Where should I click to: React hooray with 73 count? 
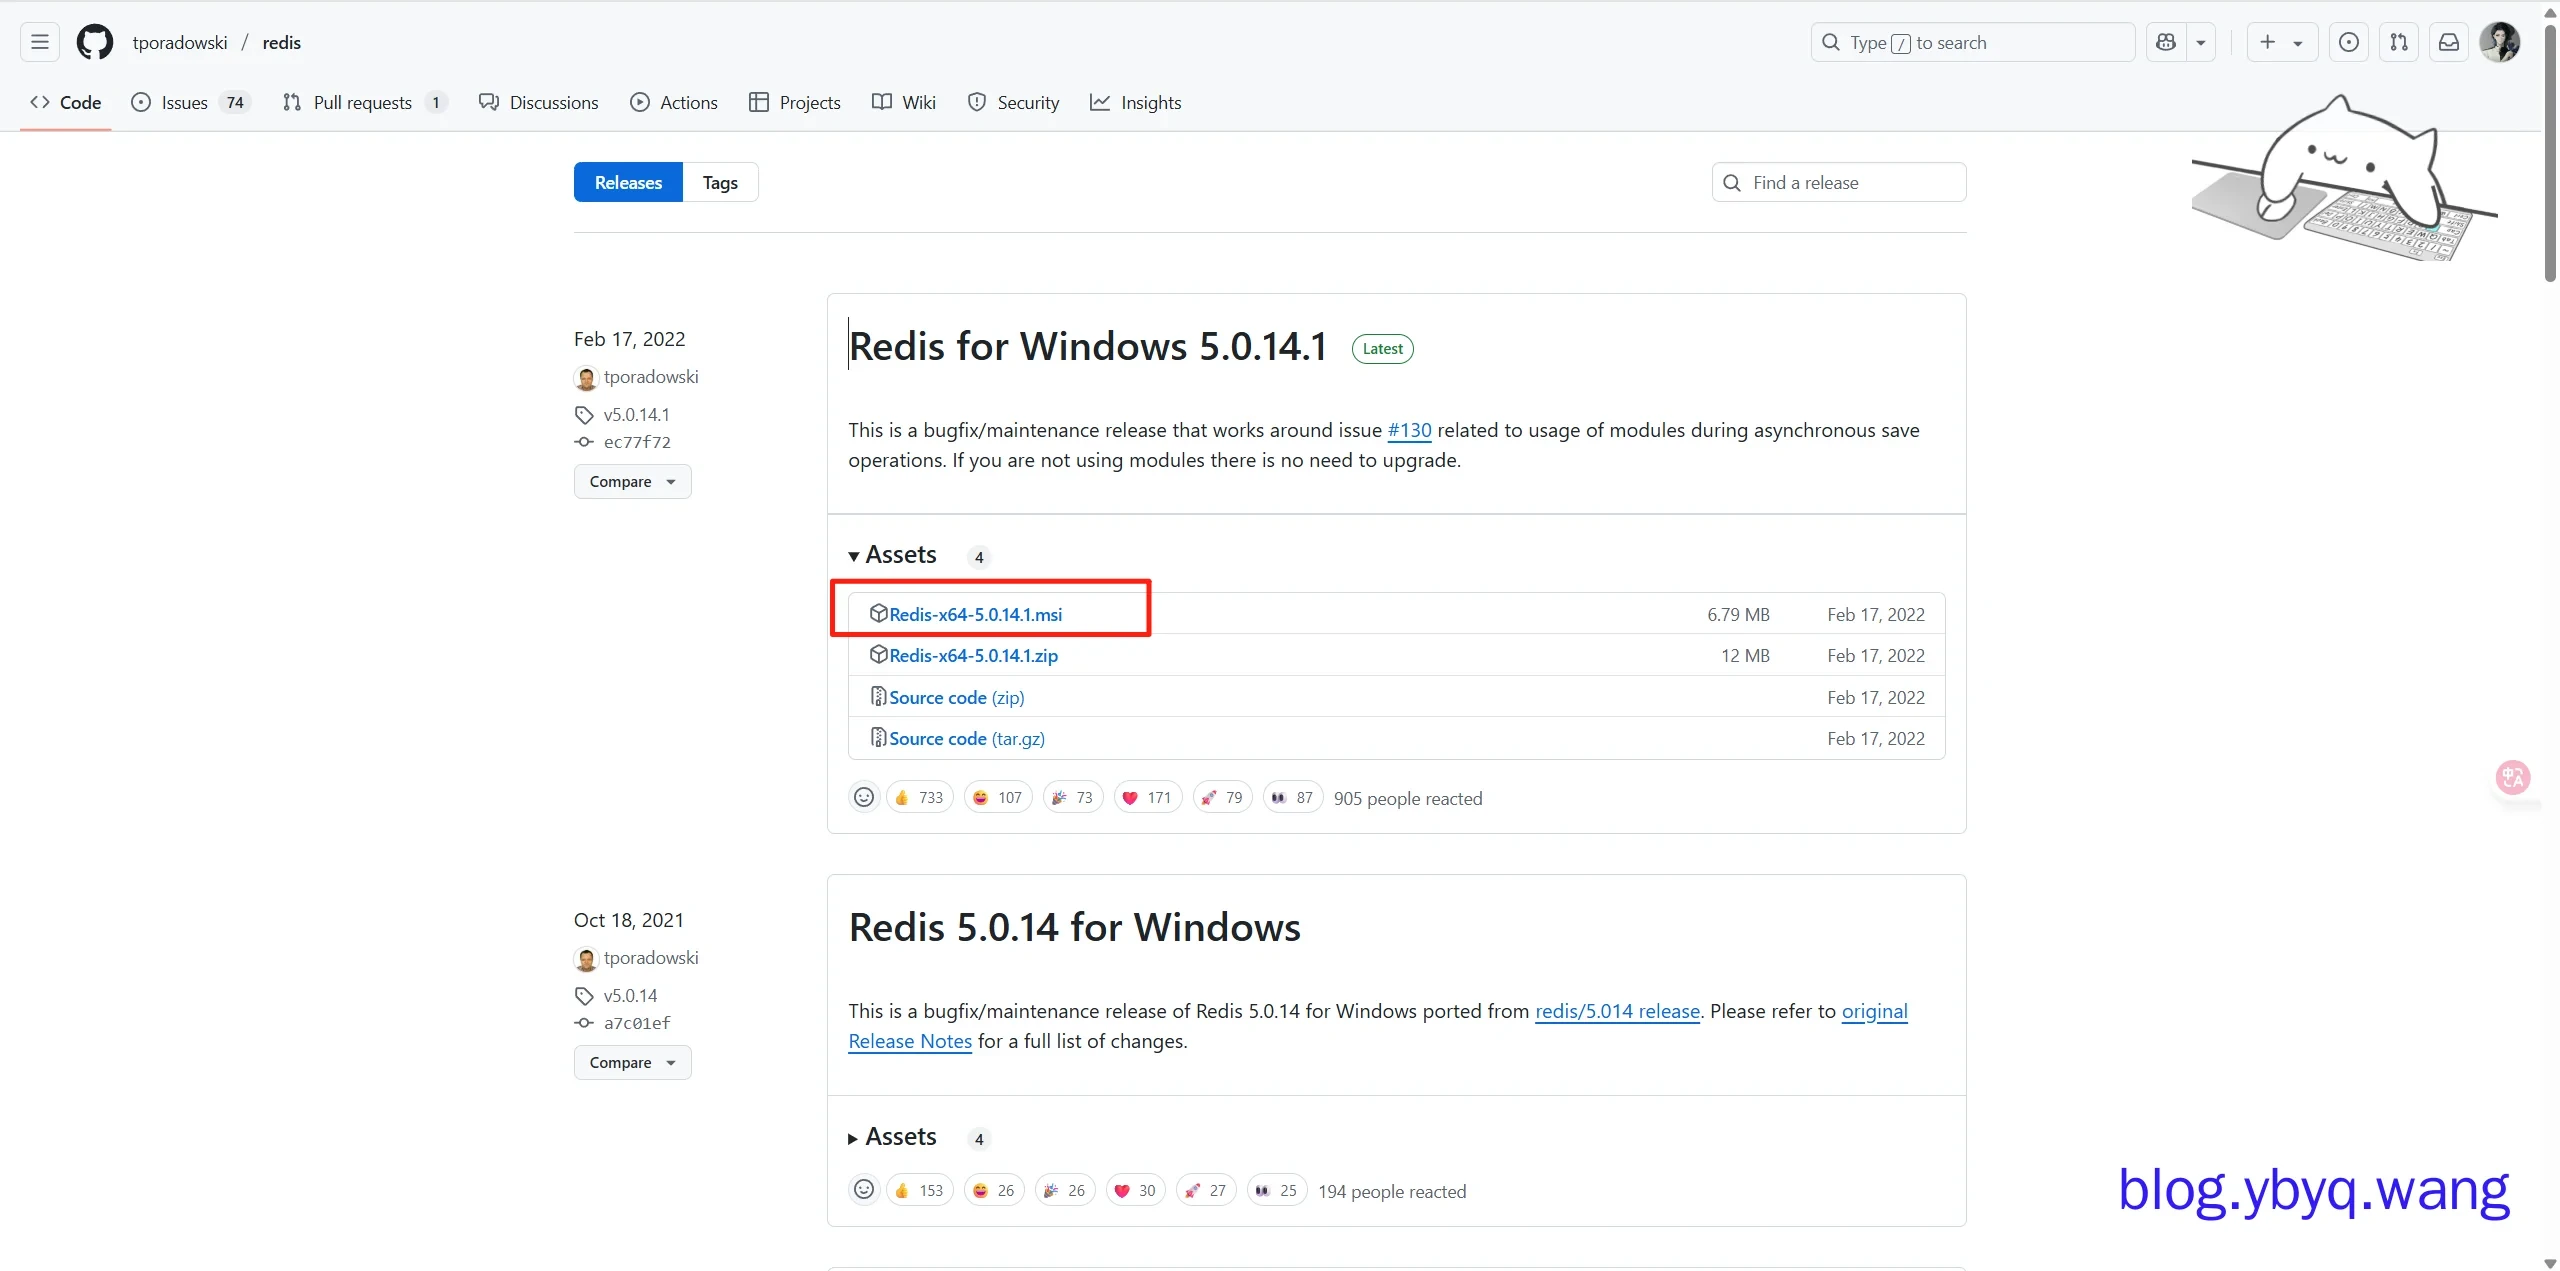click(1073, 797)
